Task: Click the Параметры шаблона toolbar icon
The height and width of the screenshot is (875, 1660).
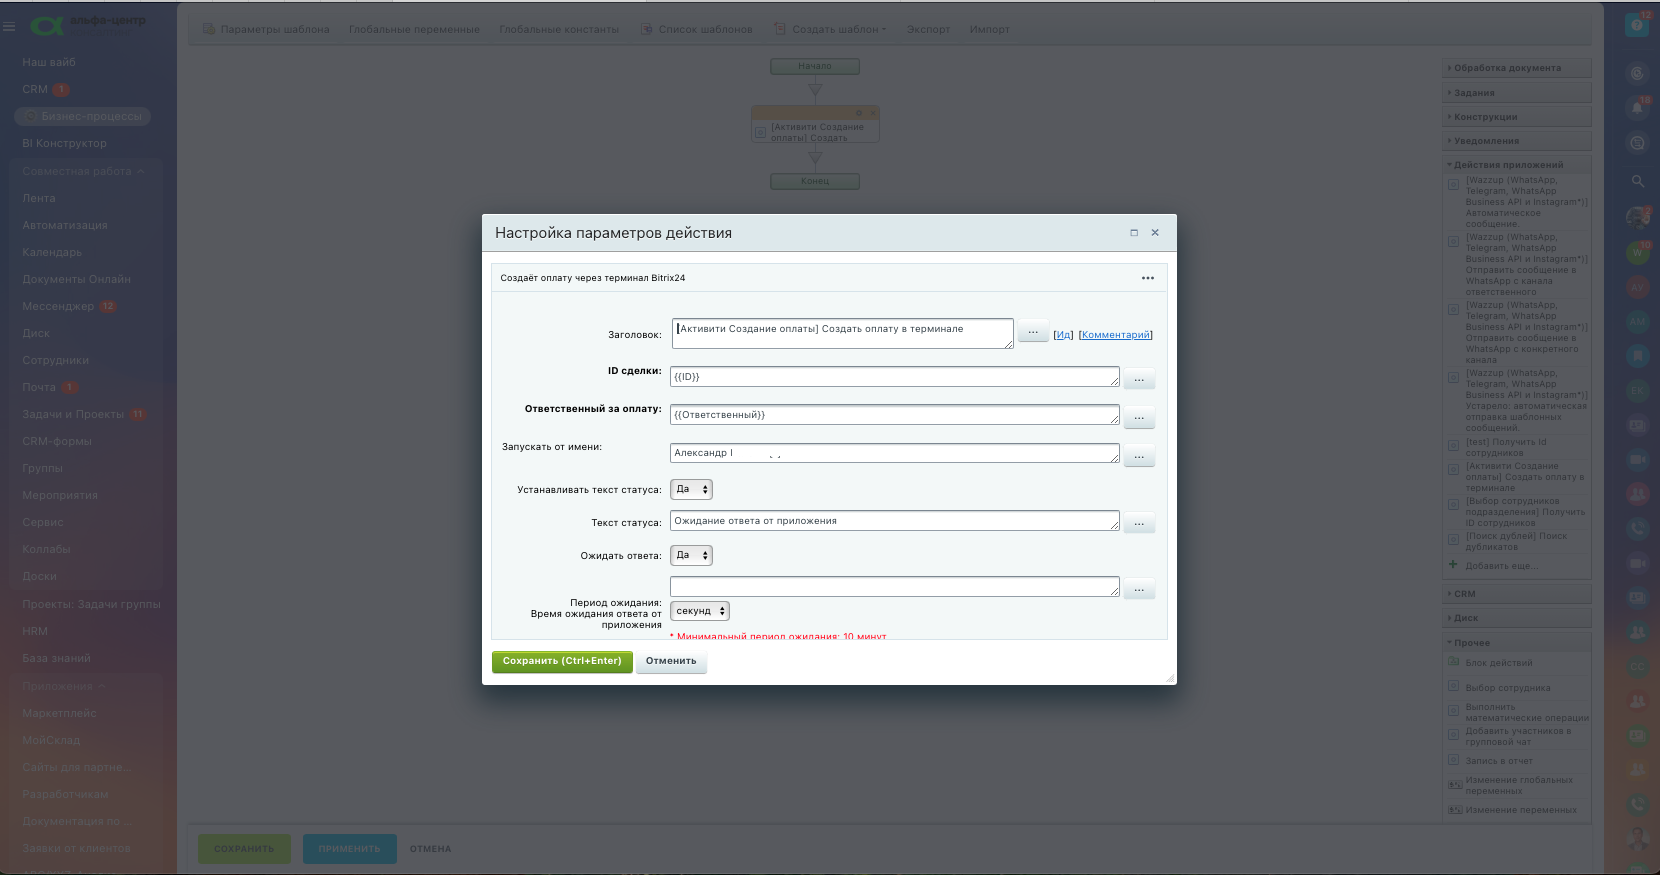Action: pos(209,29)
